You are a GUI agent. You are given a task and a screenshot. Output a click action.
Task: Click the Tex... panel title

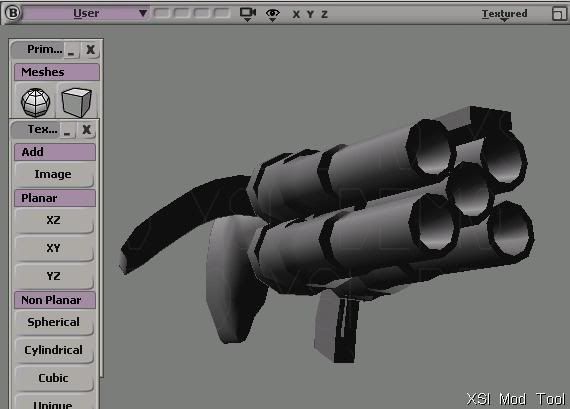(x=43, y=129)
